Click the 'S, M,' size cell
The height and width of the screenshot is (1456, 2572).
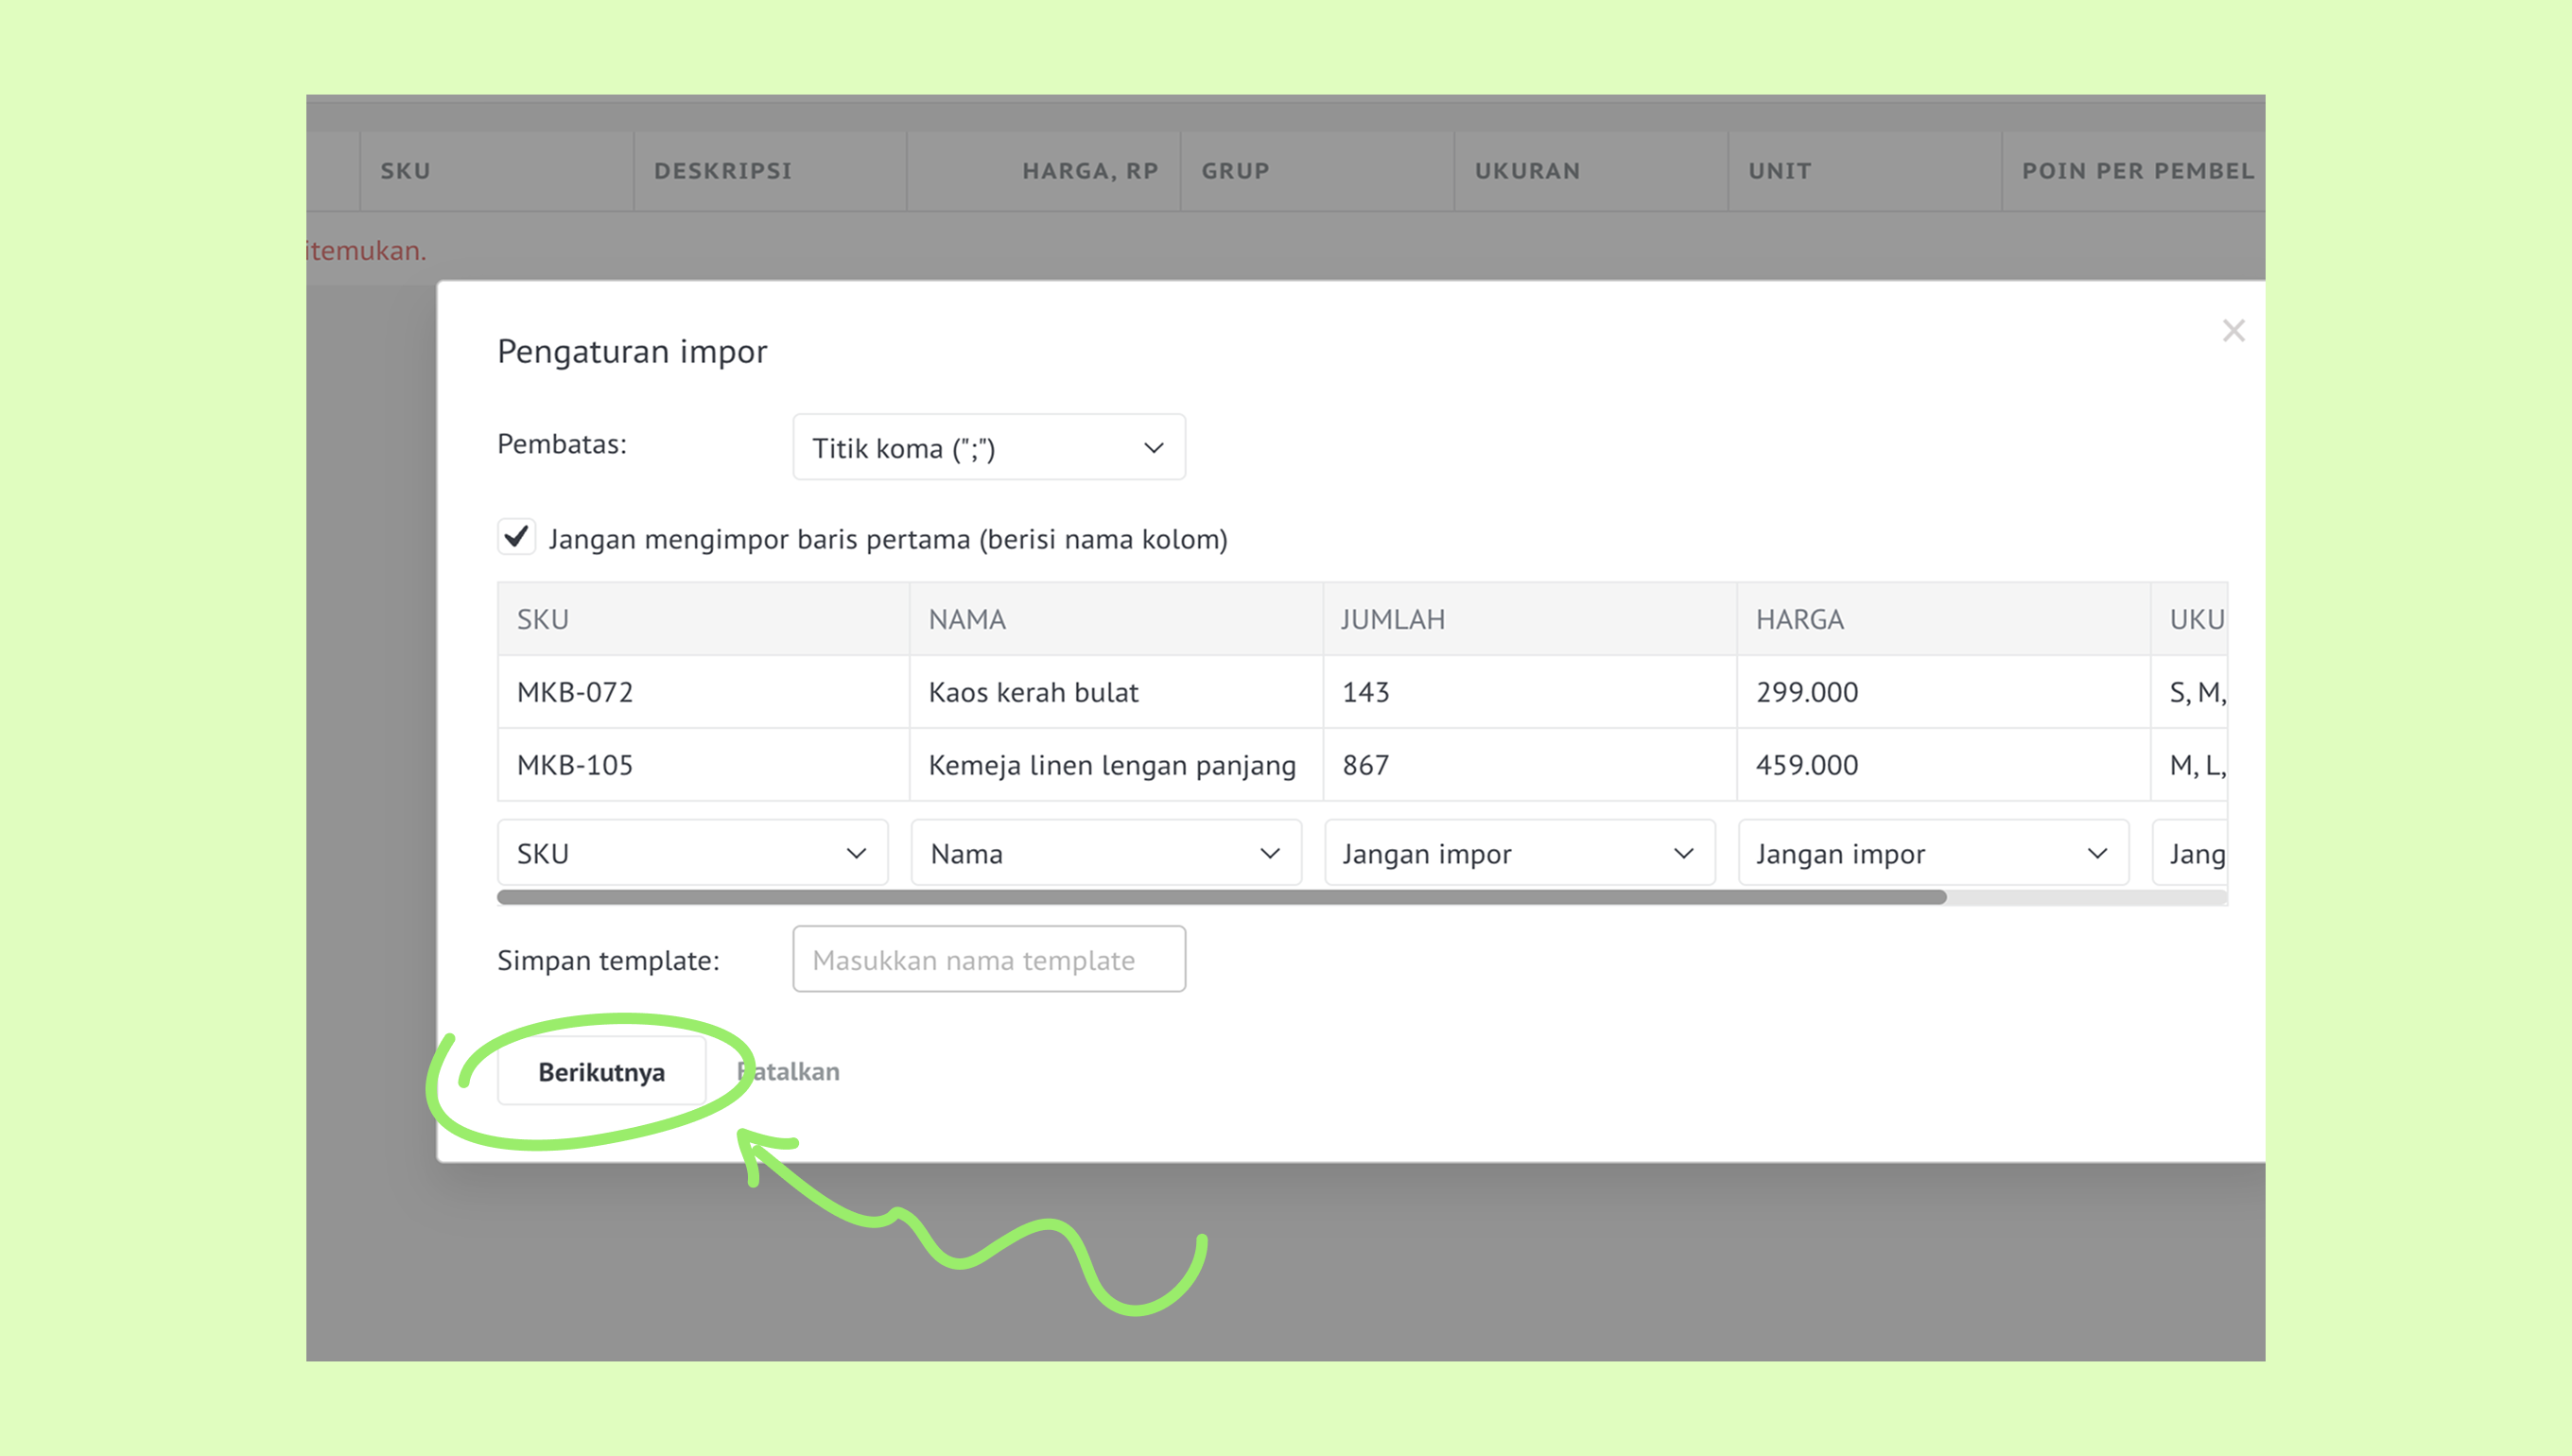pos(2190,692)
